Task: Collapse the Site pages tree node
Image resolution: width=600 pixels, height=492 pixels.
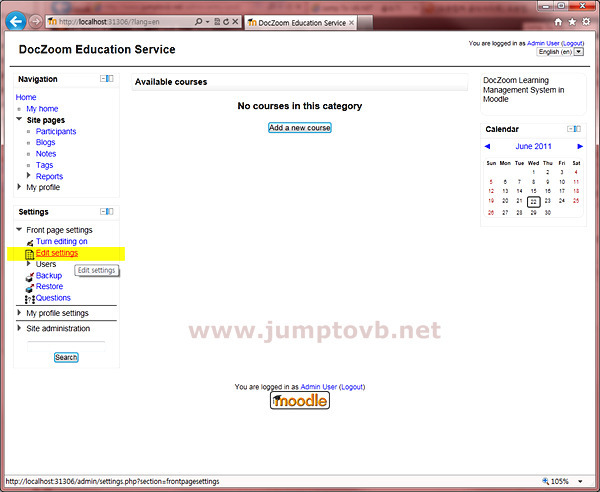Action: coord(19,119)
